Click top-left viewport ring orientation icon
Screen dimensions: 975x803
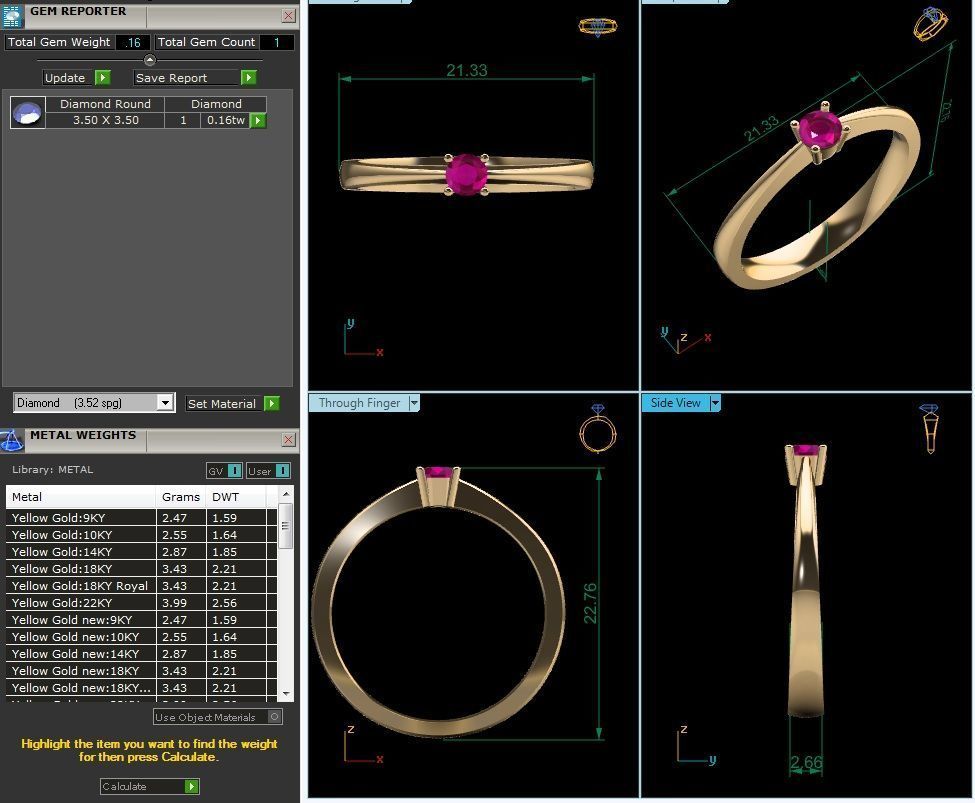(x=598, y=26)
